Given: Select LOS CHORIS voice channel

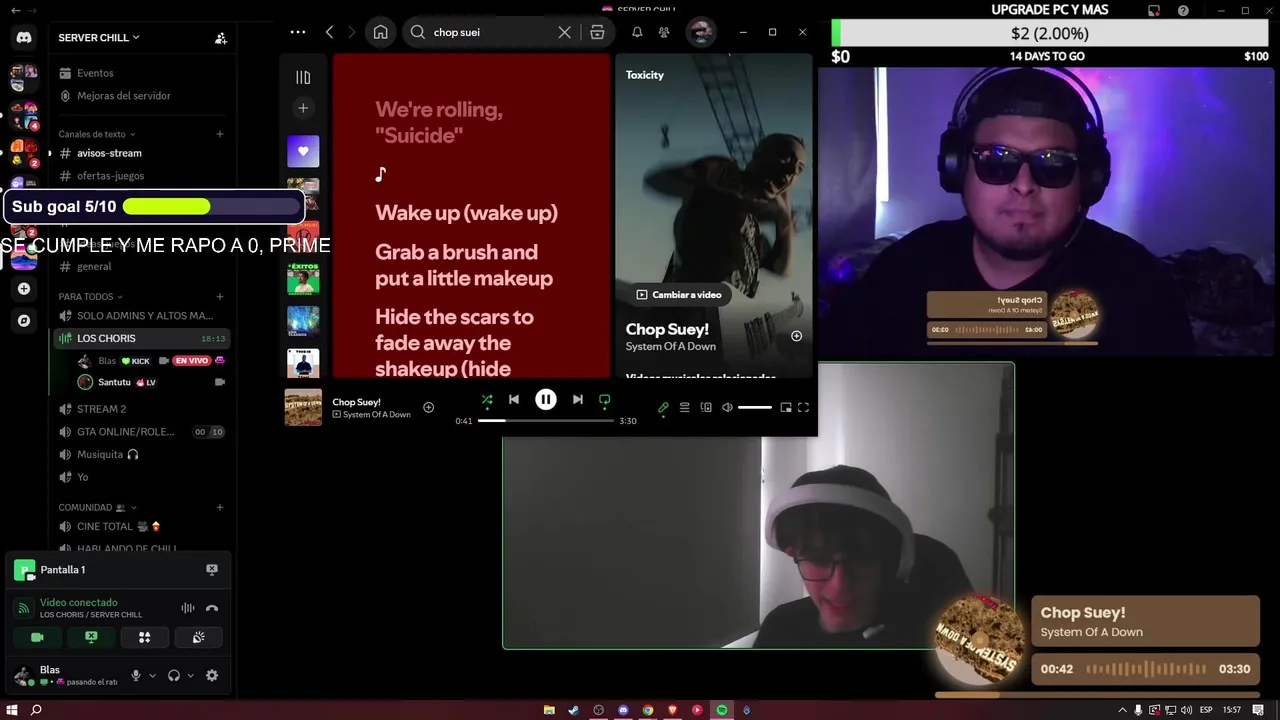Looking at the screenshot, I should point(141,339).
